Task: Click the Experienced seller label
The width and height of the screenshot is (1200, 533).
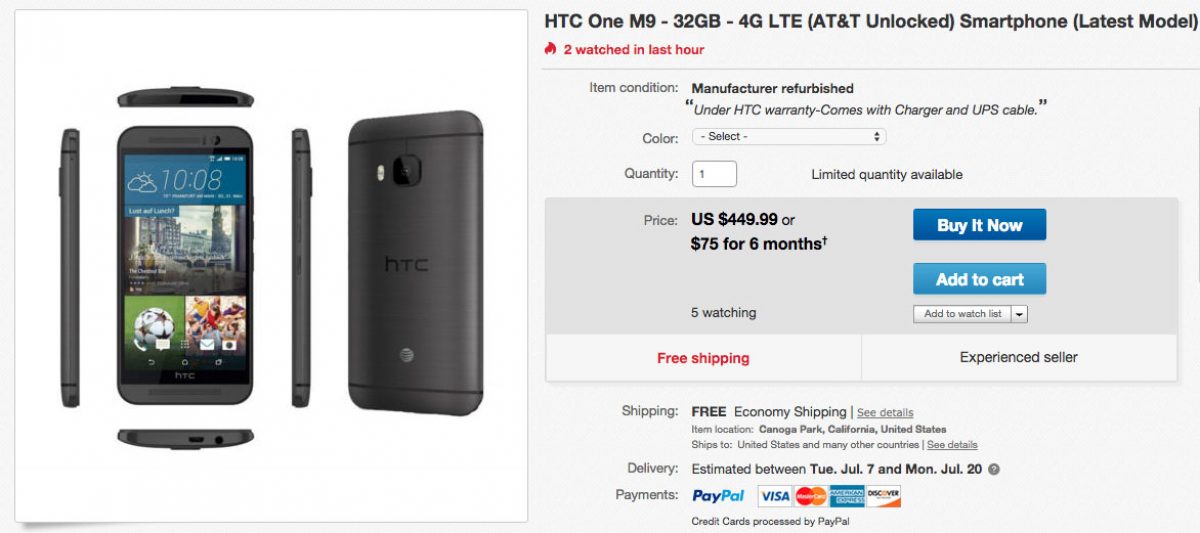Action: [x=1018, y=357]
